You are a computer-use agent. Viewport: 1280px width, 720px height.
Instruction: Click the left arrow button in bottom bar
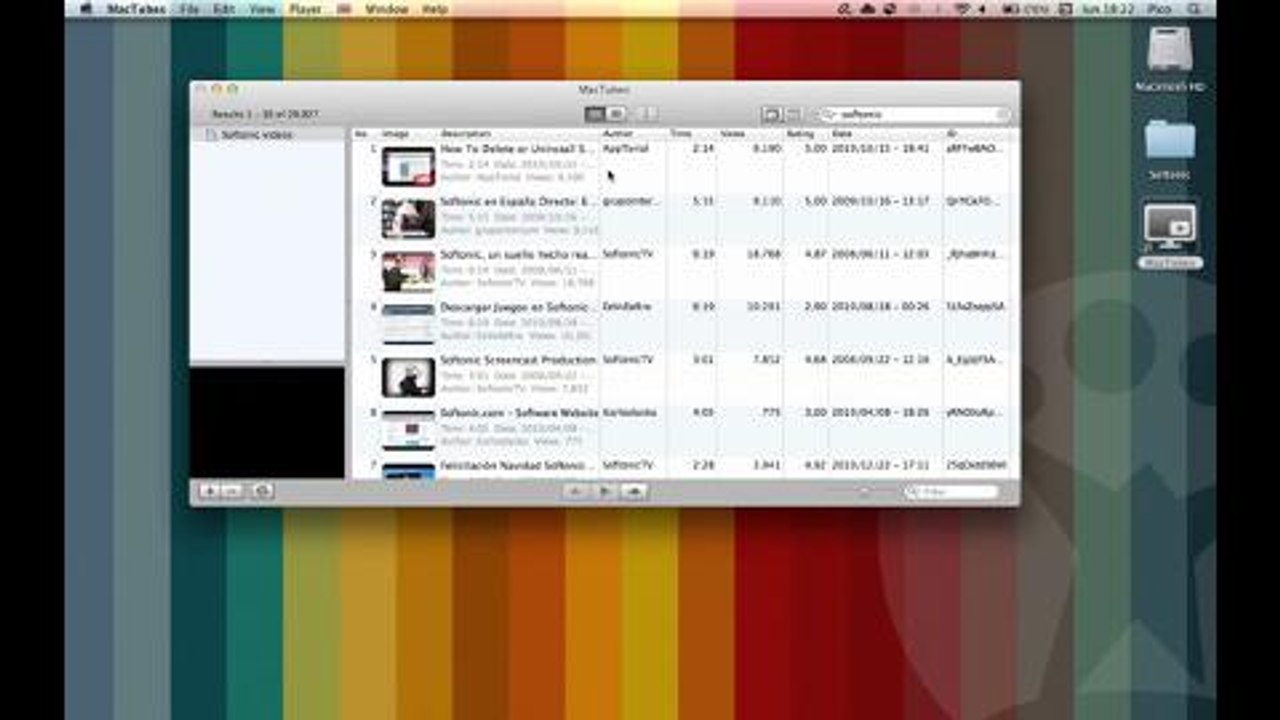[x=575, y=491]
